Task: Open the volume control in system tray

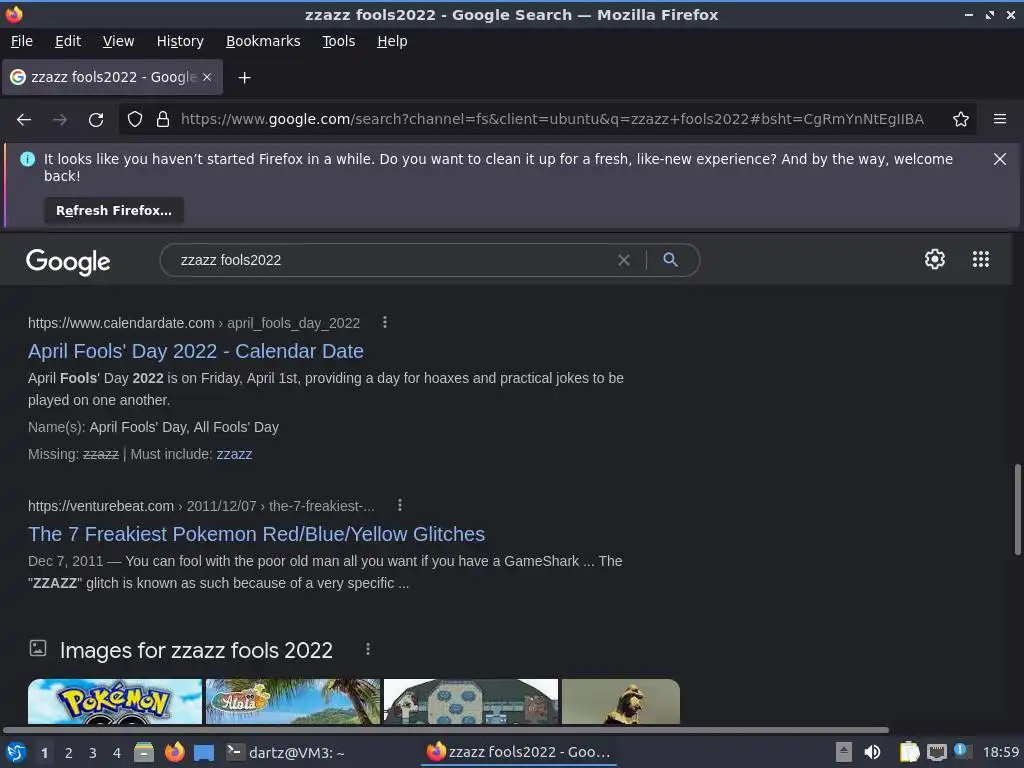Action: point(872,752)
